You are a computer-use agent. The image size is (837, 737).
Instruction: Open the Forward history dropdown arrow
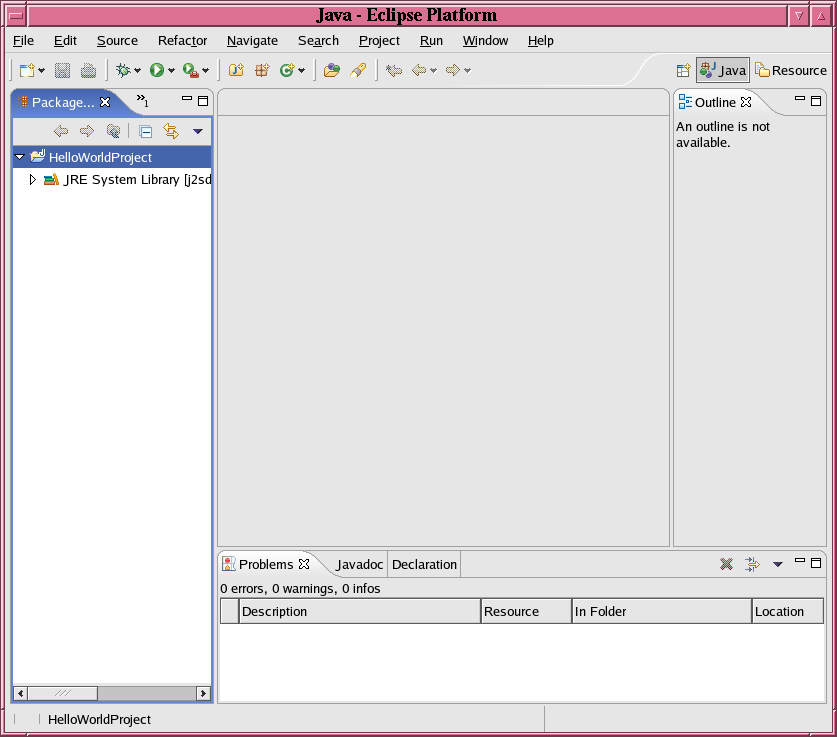468,71
